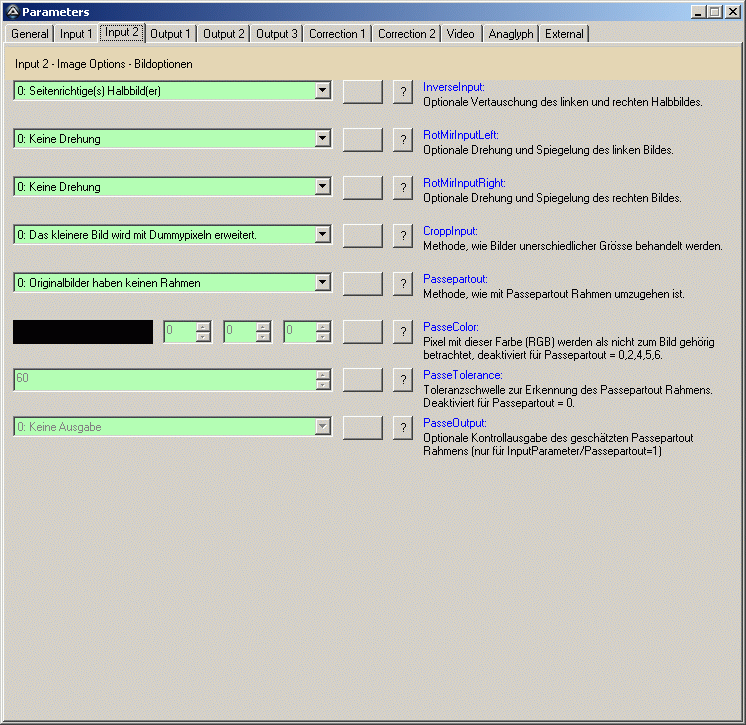Click help button for PasseTolerance
Image resolution: width=746 pixels, height=725 pixels.
402,380
